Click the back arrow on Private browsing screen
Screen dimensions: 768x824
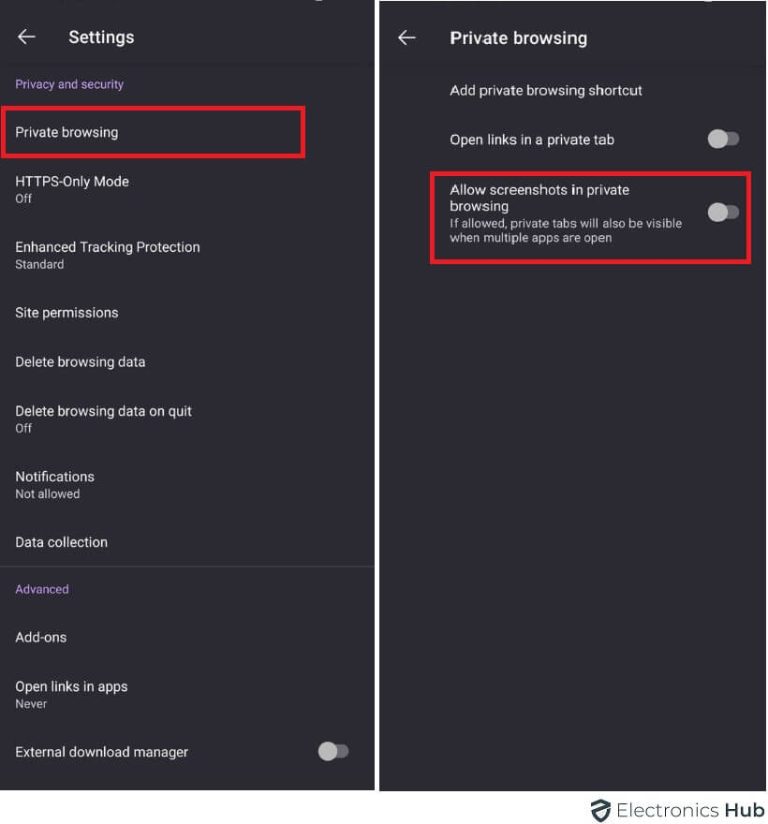pos(408,37)
